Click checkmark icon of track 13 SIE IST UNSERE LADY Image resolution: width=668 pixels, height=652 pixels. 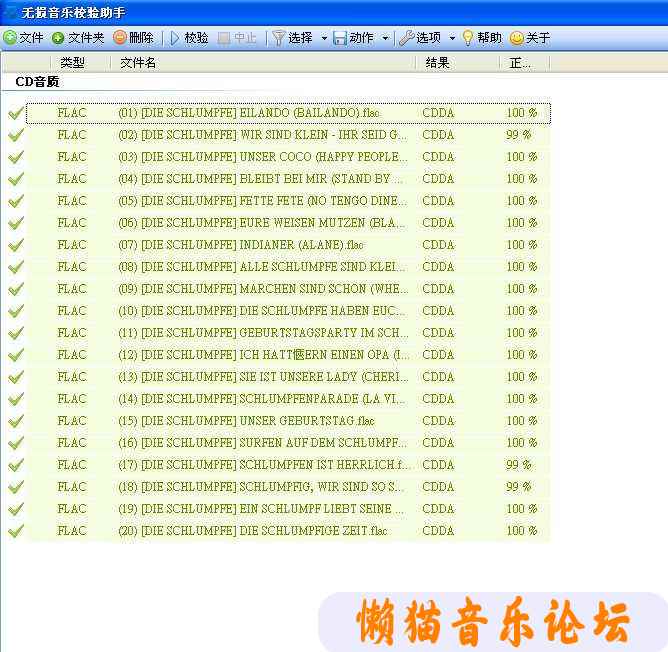(16, 377)
